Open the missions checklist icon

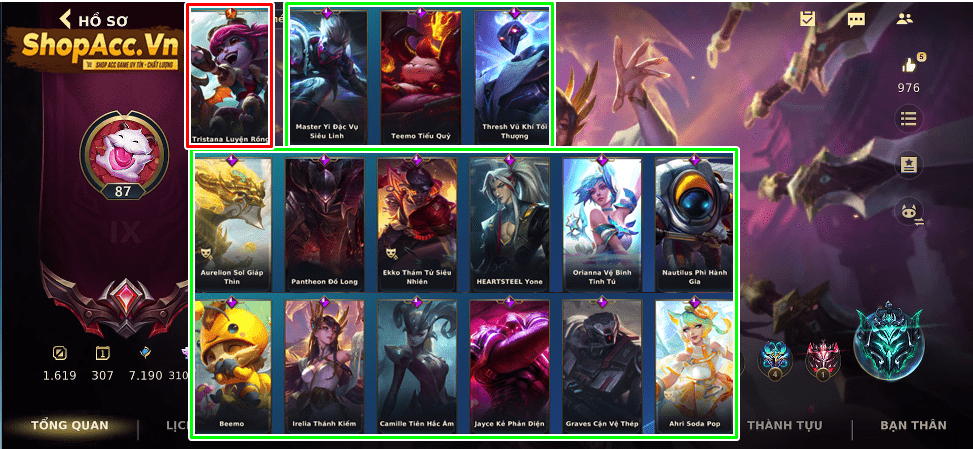click(807, 19)
